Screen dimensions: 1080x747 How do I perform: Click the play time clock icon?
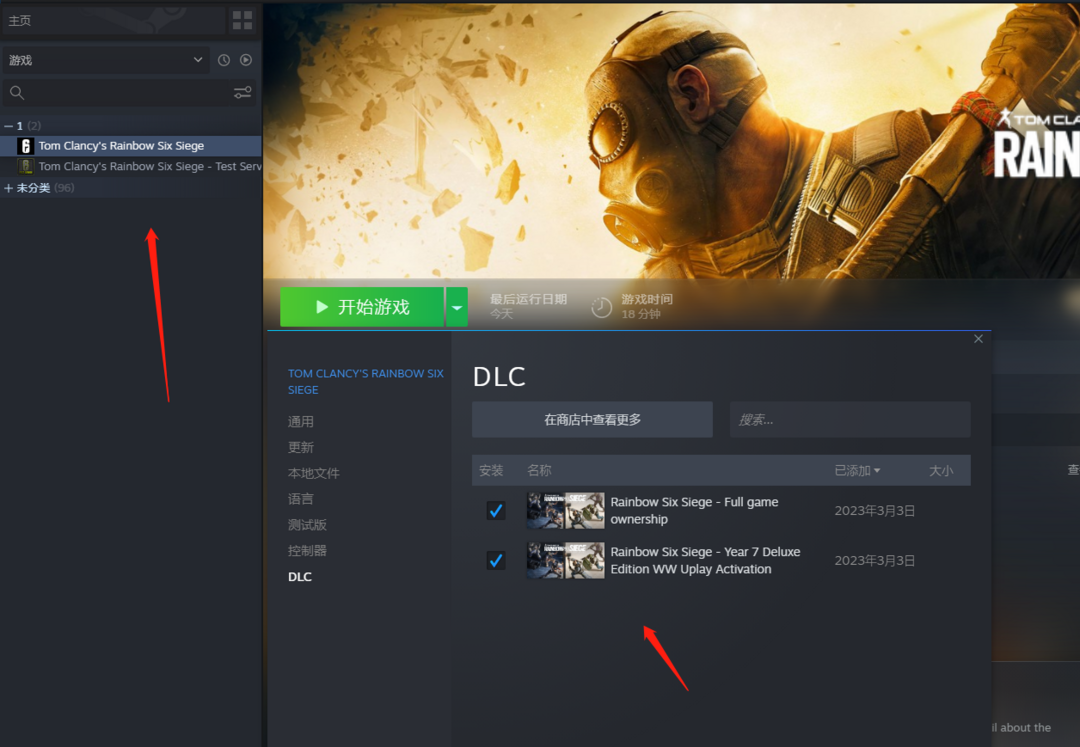coord(601,307)
